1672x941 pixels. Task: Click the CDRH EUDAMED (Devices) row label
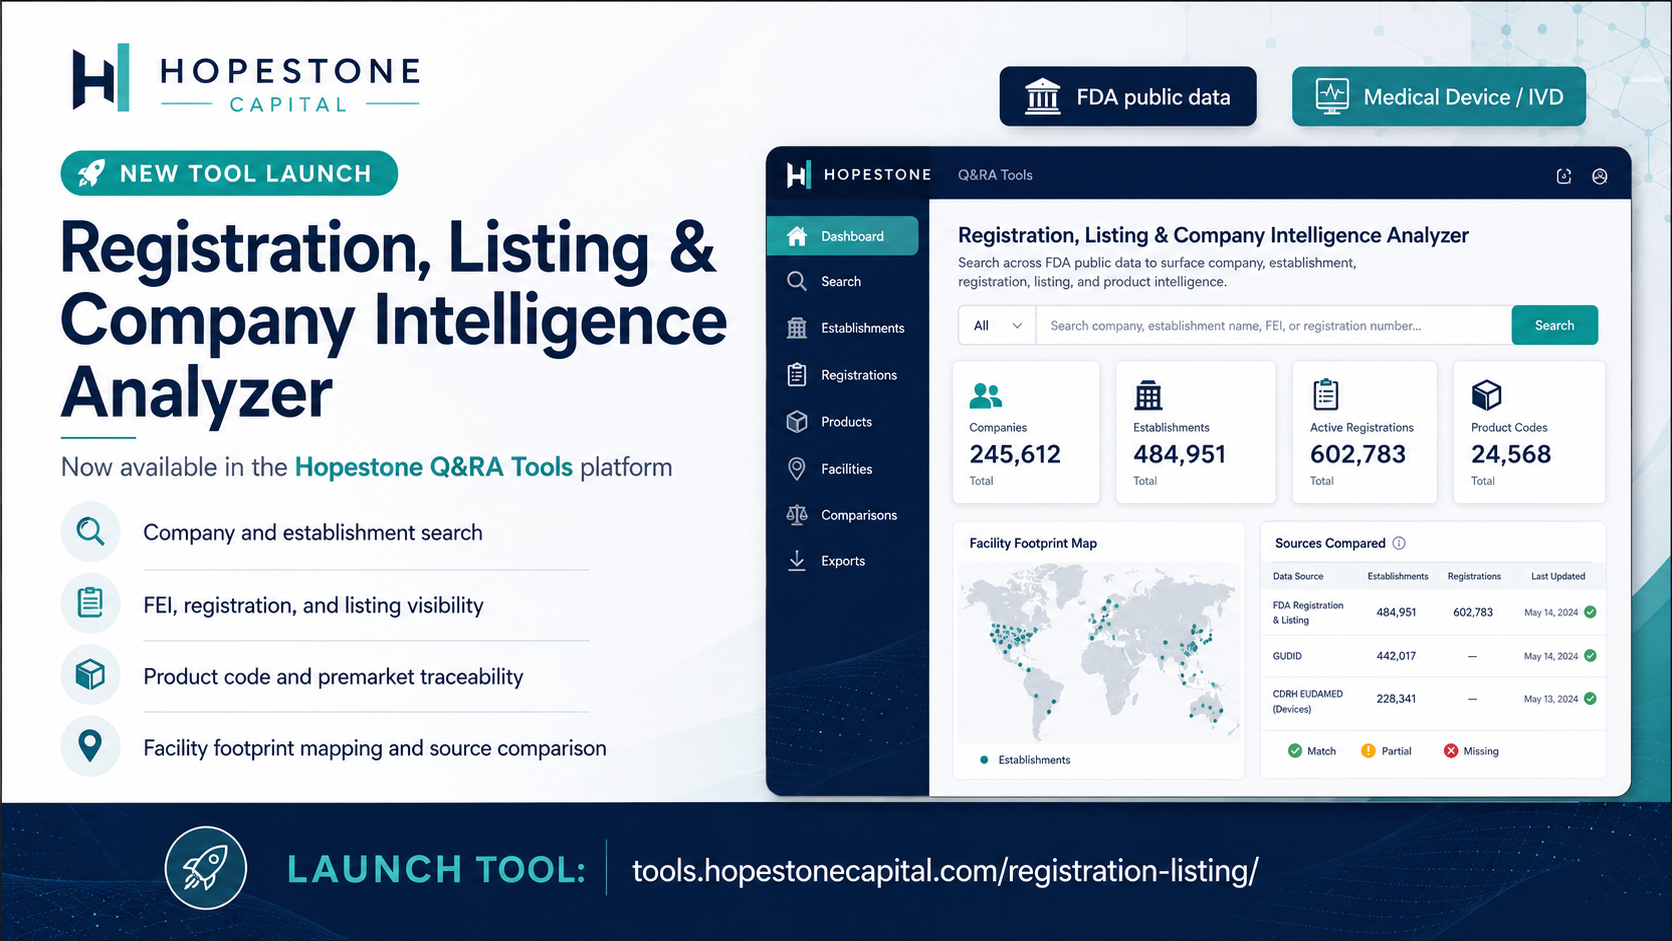[1308, 701]
